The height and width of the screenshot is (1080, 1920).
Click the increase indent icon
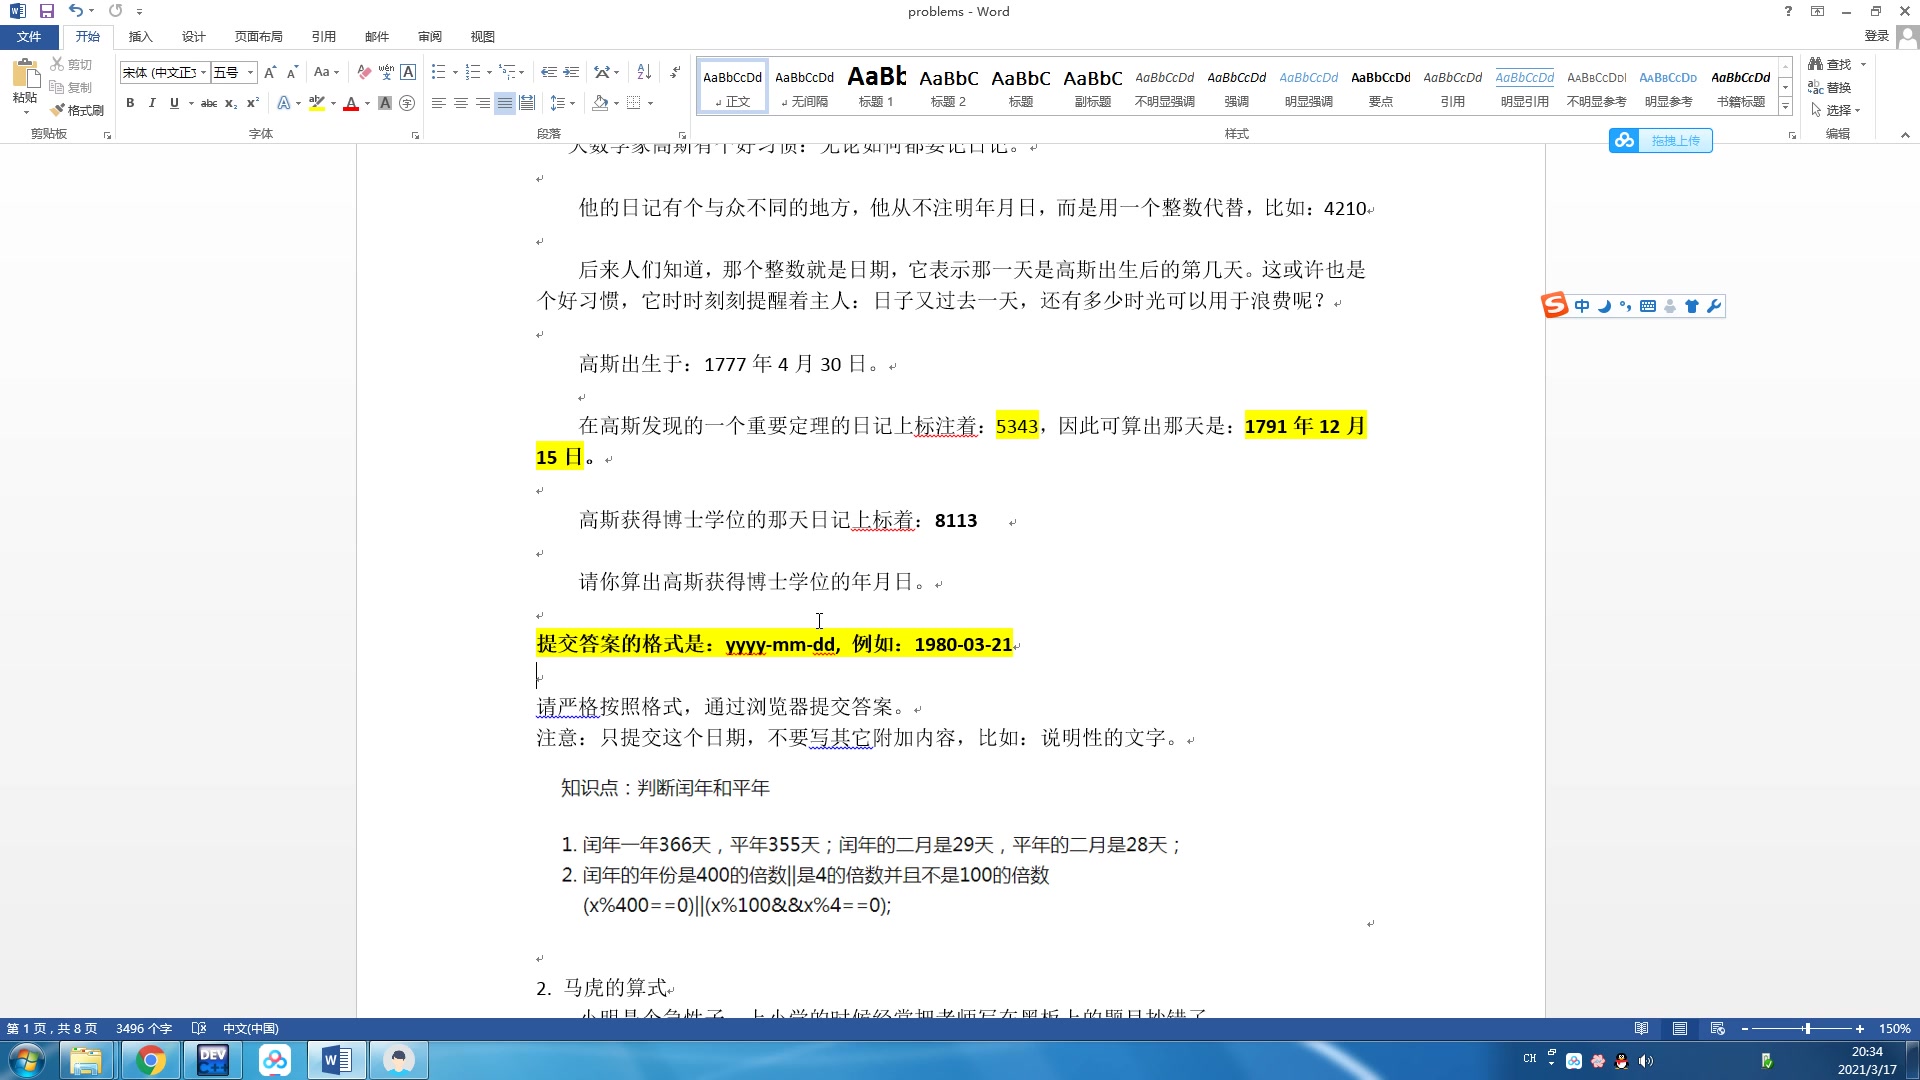pyautogui.click(x=571, y=72)
